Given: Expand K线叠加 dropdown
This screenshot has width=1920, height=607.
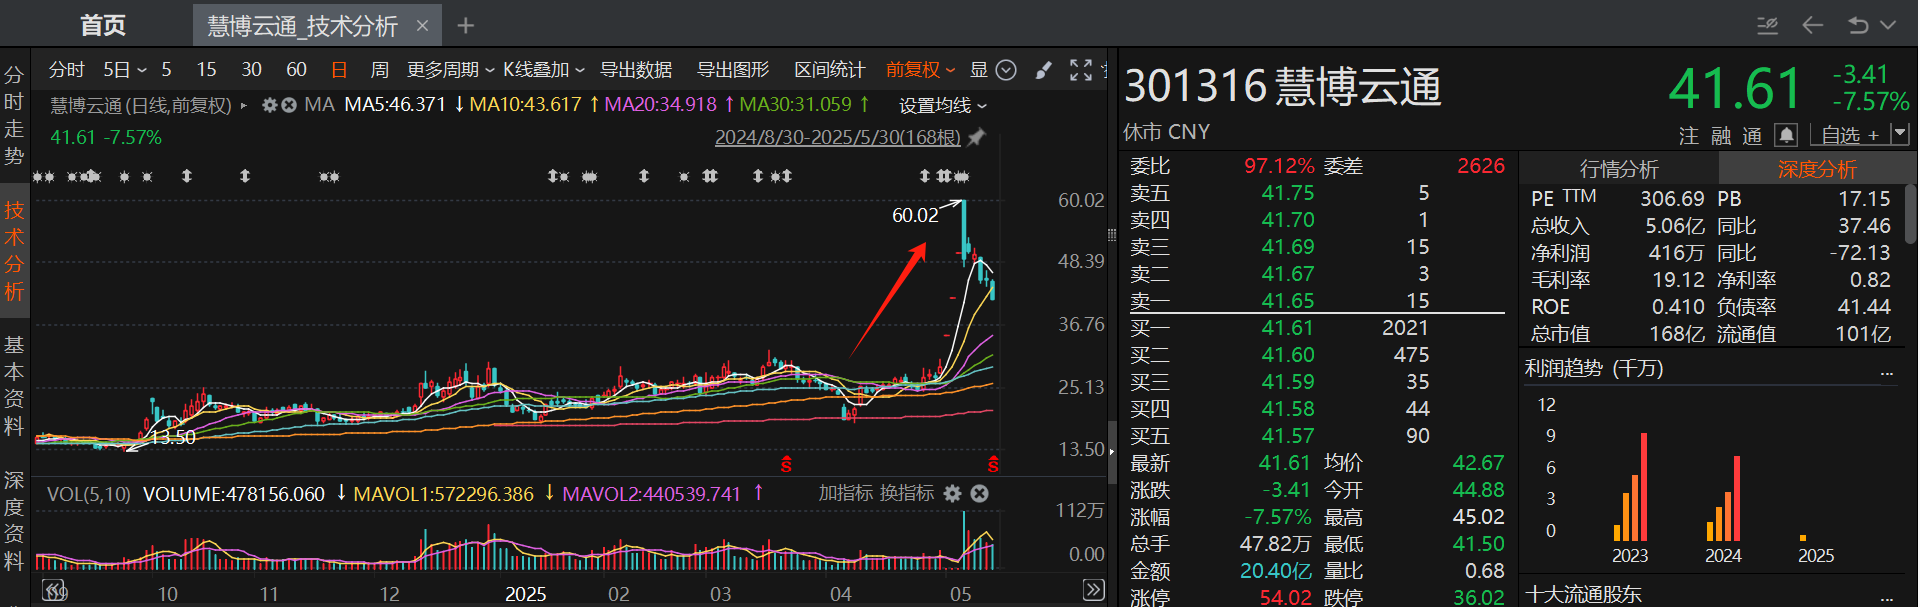Looking at the screenshot, I should click(543, 70).
